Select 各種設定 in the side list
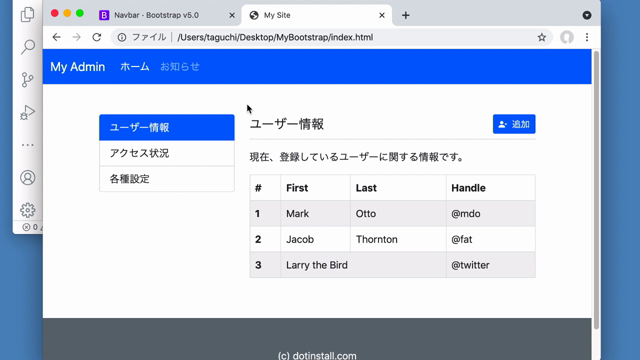The image size is (640, 360). pos(167,179)
